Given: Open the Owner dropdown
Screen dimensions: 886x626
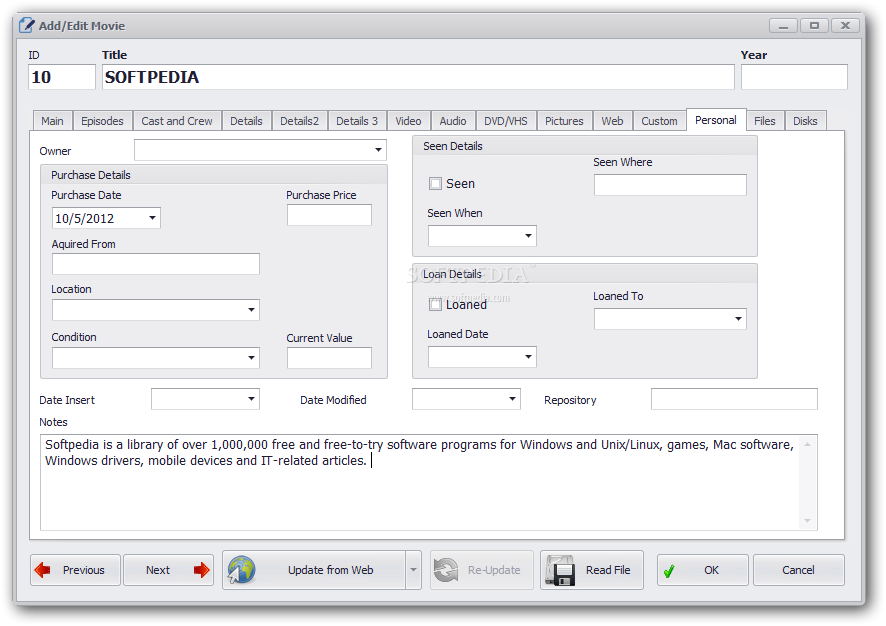Looking at the screenshot, I should pyautogui.click(x=378, y=150).
